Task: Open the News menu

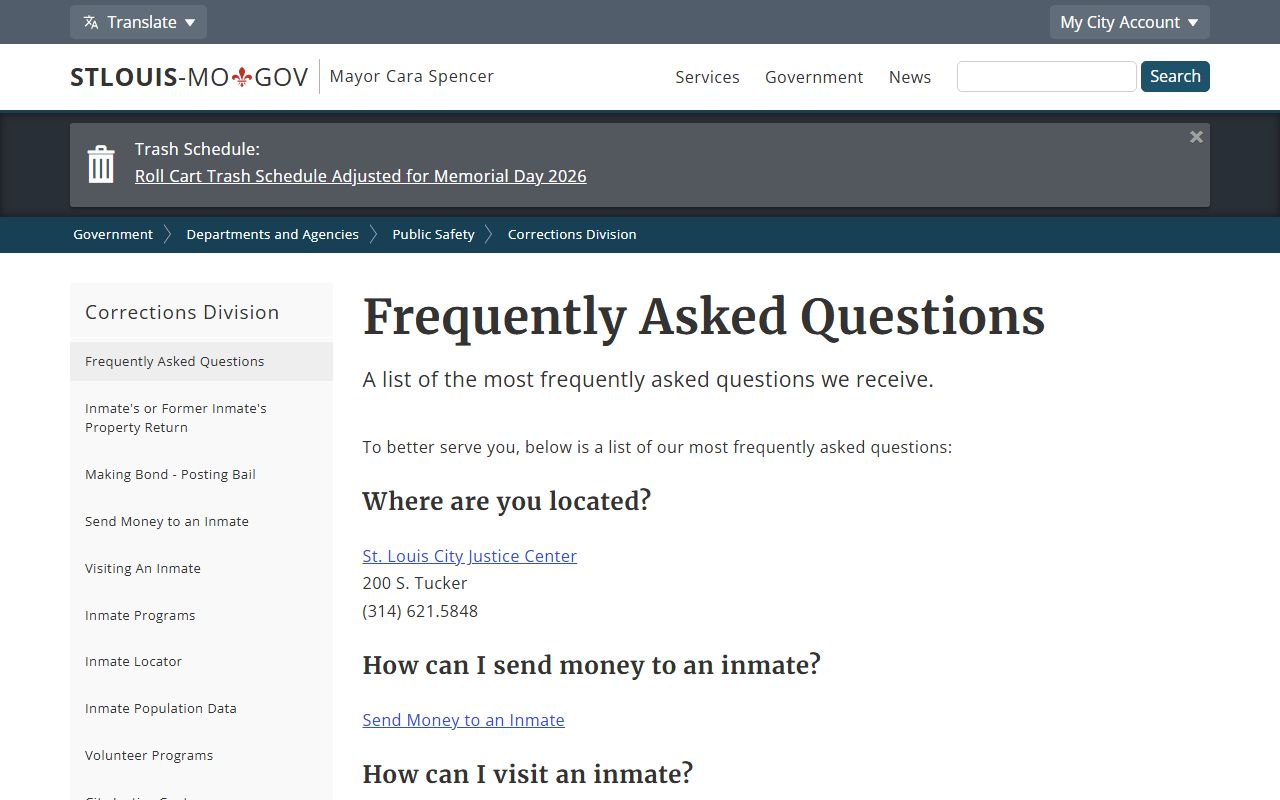Action: pyautogui.click(x=910, y=77)
